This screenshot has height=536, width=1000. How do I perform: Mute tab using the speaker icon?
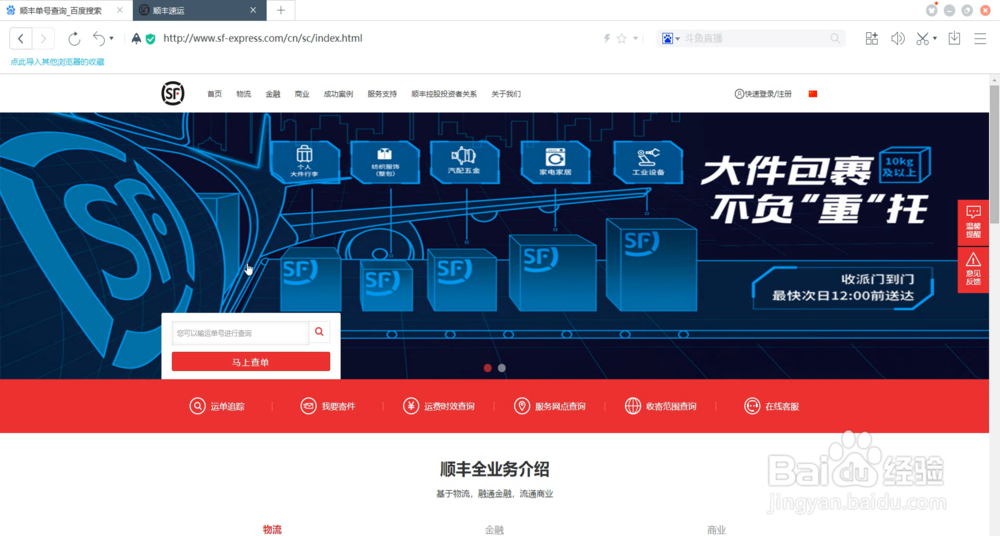tap(897, 38)
